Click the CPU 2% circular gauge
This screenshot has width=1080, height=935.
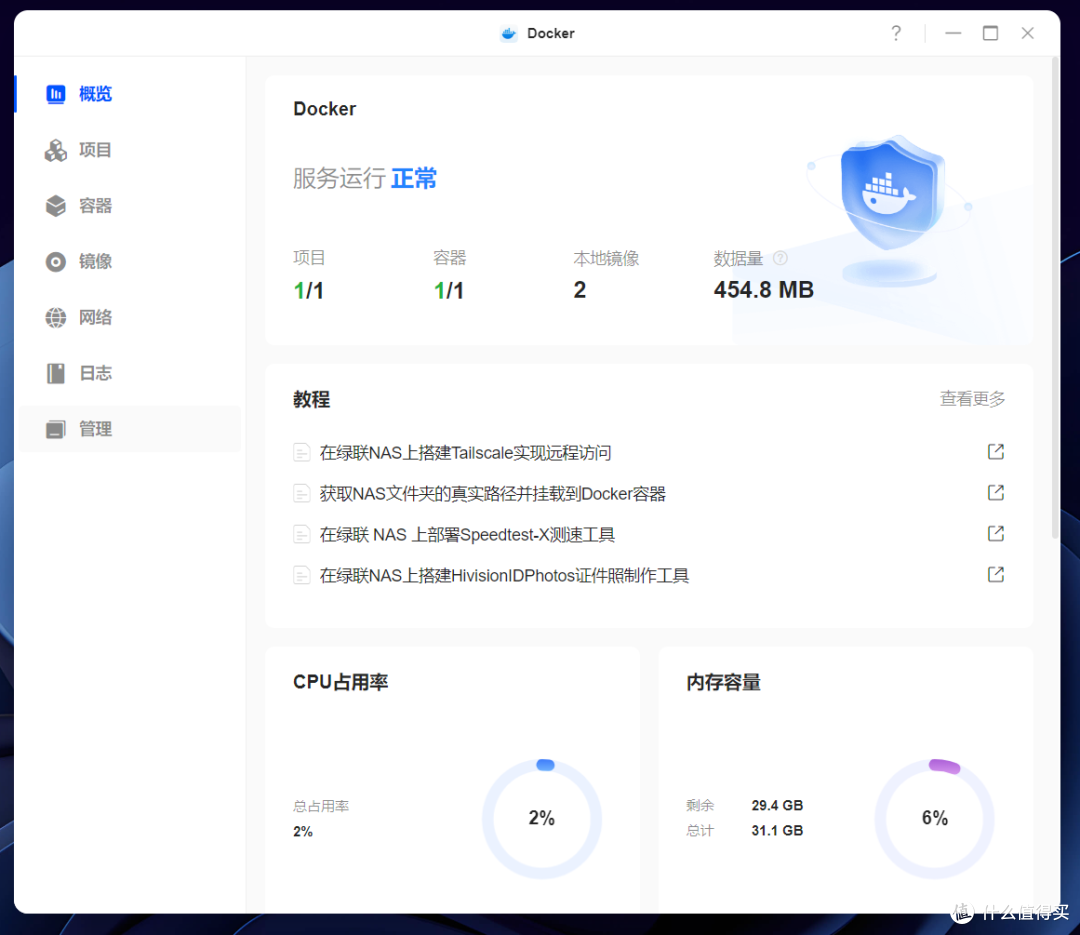[542, 819]
